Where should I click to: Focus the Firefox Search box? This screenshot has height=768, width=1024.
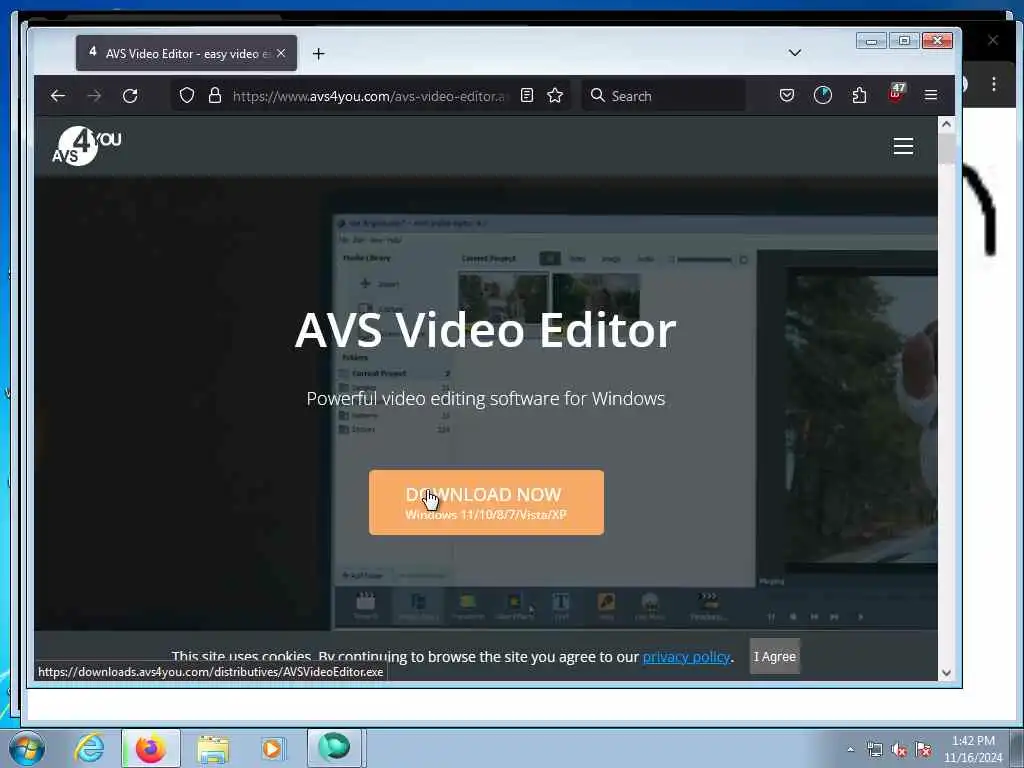coord(663,96)
